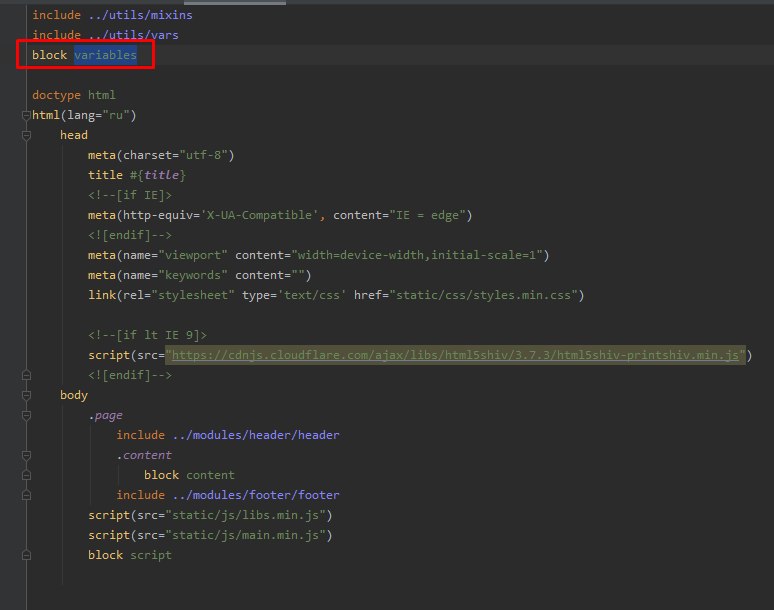Screen dimensions: 774x610
Task: Click the .content class selector
Action: [x=144, y=456]
